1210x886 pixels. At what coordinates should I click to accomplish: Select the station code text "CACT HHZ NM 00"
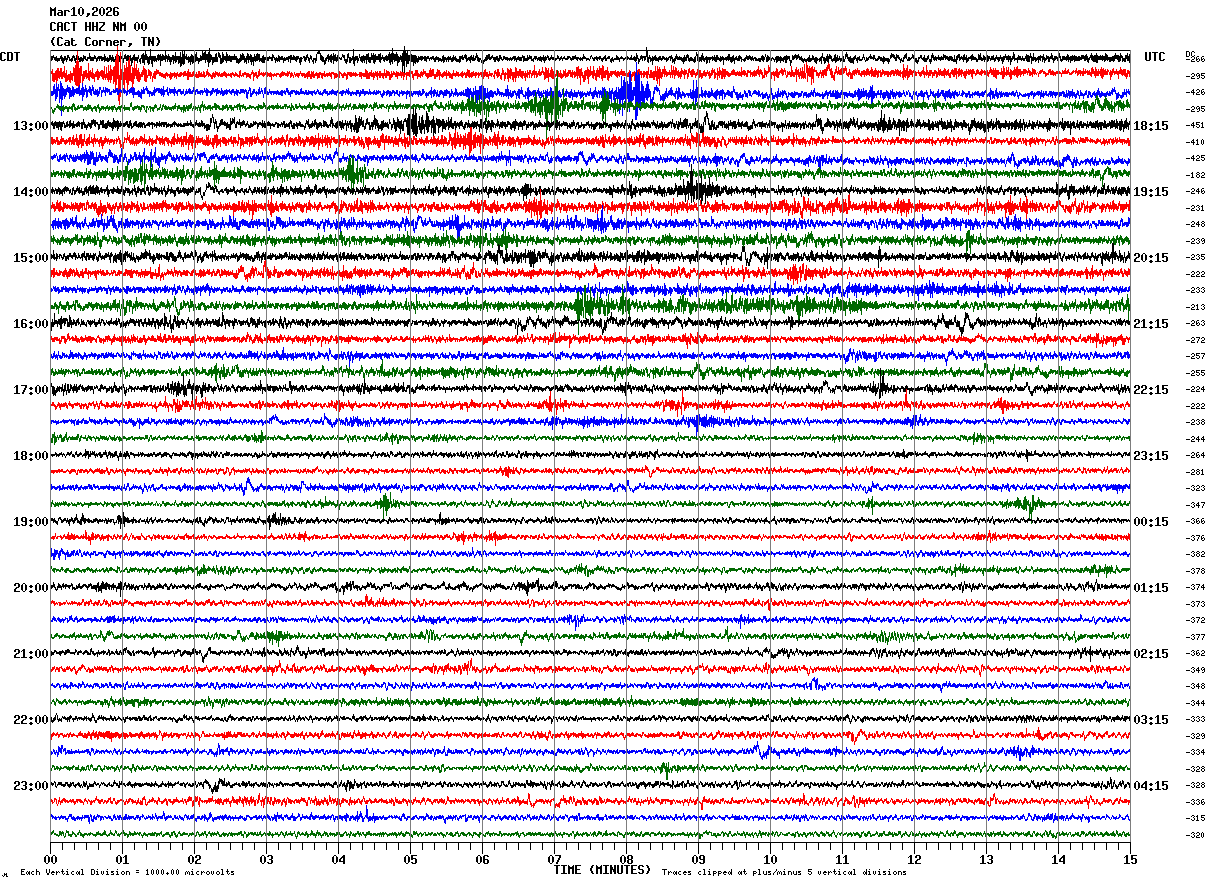98,27
